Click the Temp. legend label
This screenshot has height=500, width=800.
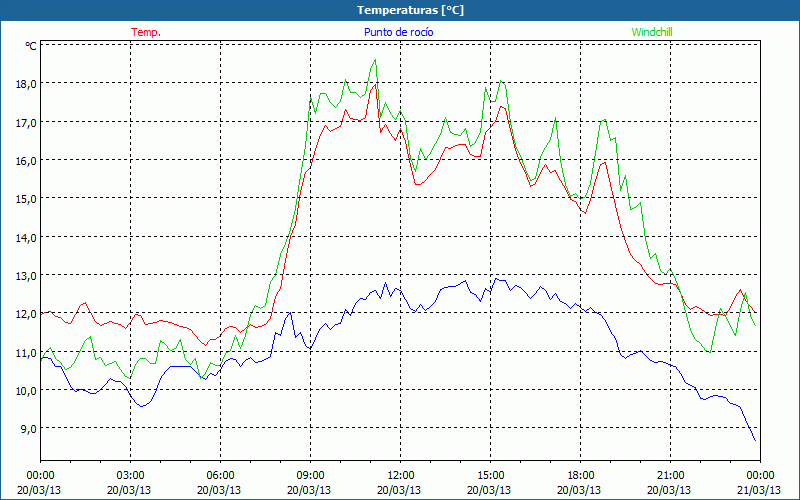click(146, 32)
